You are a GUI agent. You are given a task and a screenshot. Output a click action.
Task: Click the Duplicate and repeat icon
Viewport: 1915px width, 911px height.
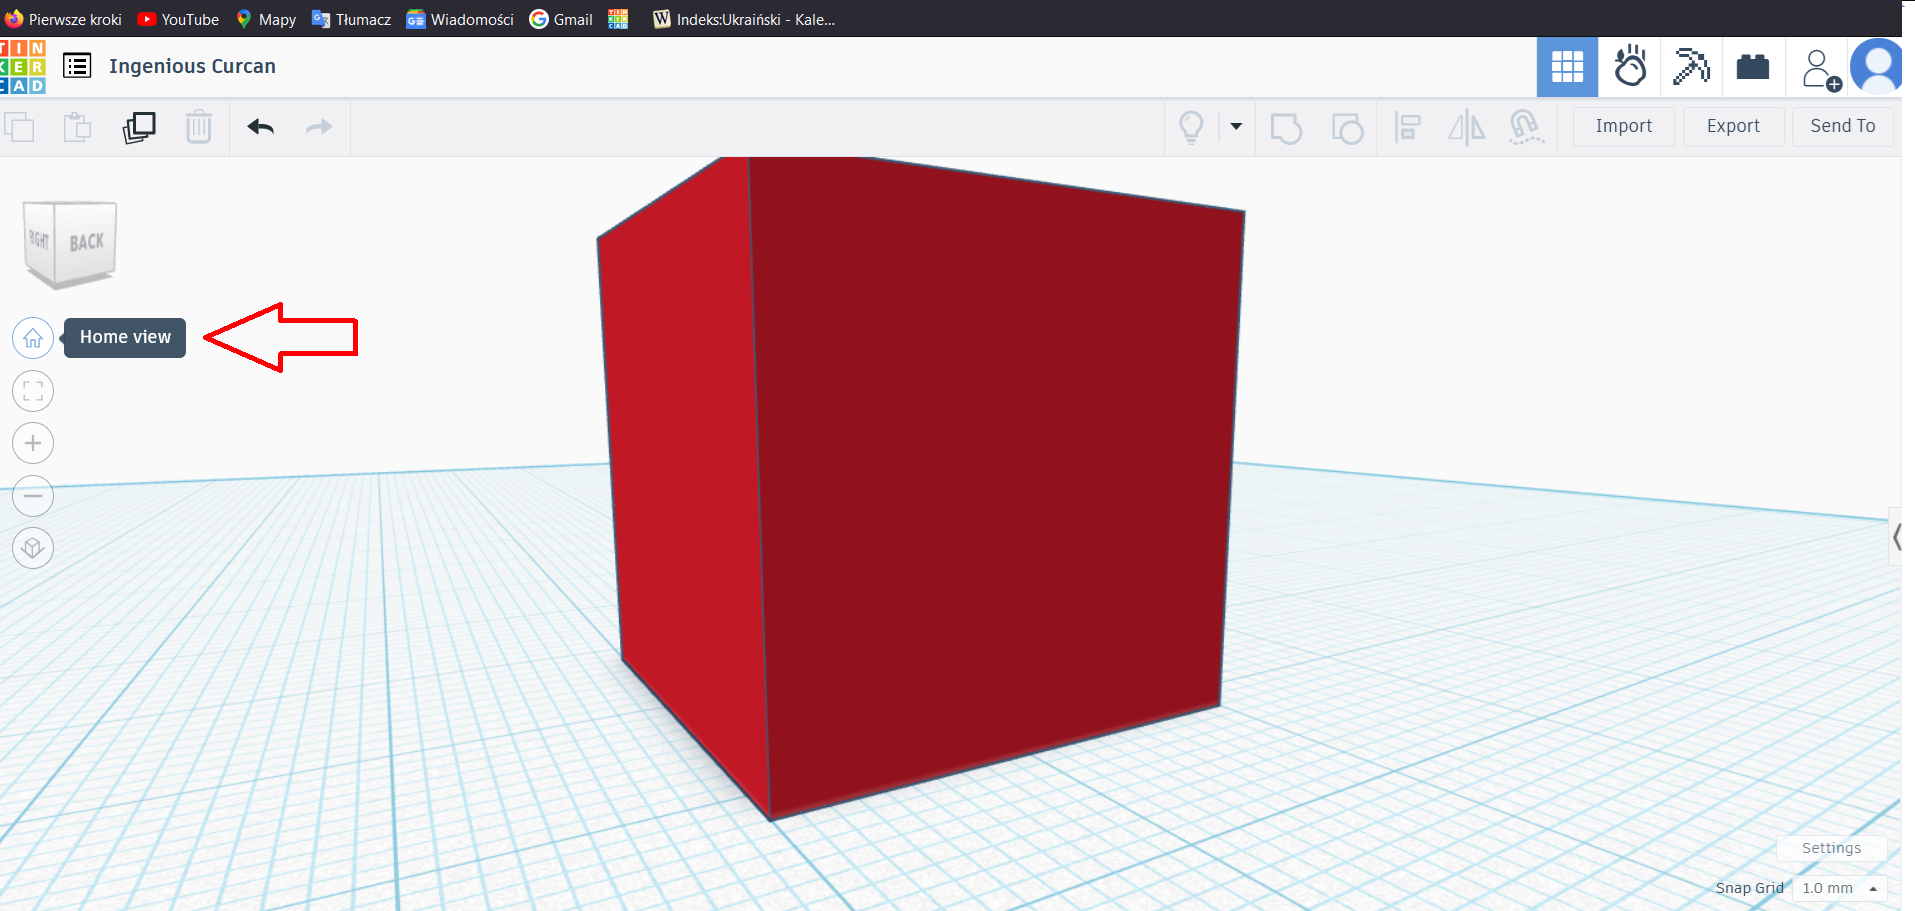tap(139, 127)
